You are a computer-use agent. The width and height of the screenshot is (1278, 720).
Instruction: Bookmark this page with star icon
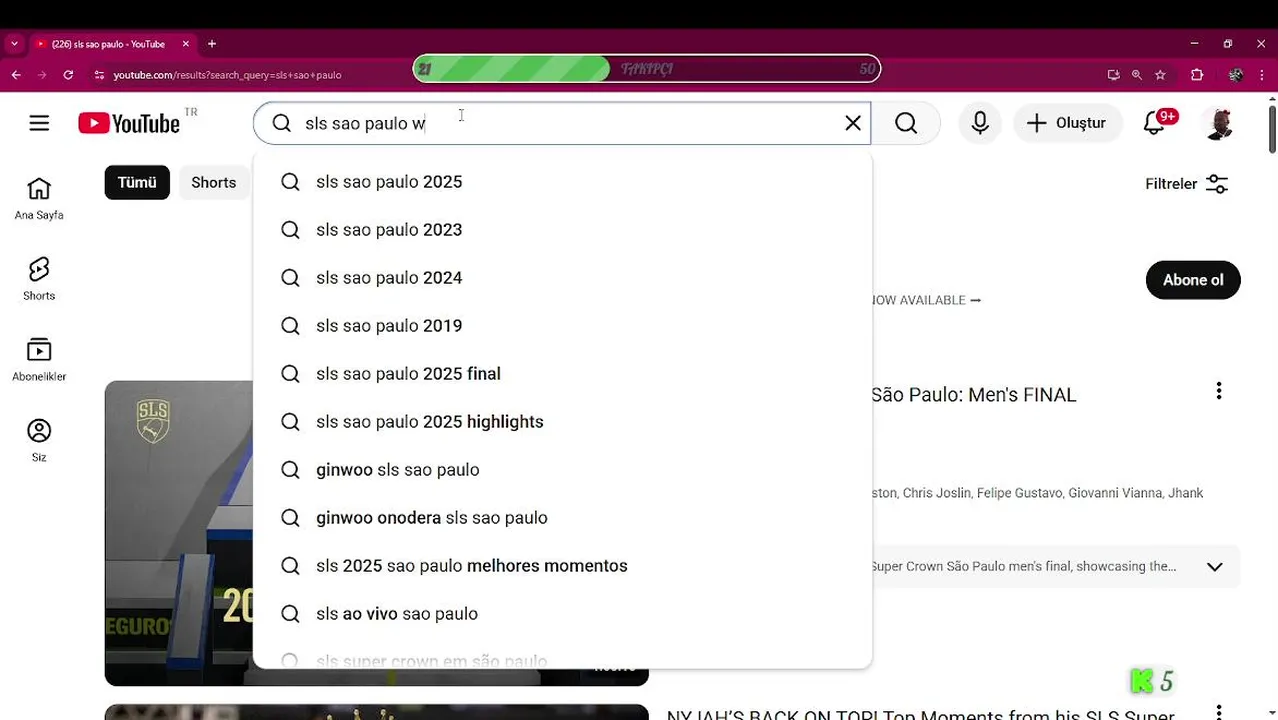[1160, 75]
